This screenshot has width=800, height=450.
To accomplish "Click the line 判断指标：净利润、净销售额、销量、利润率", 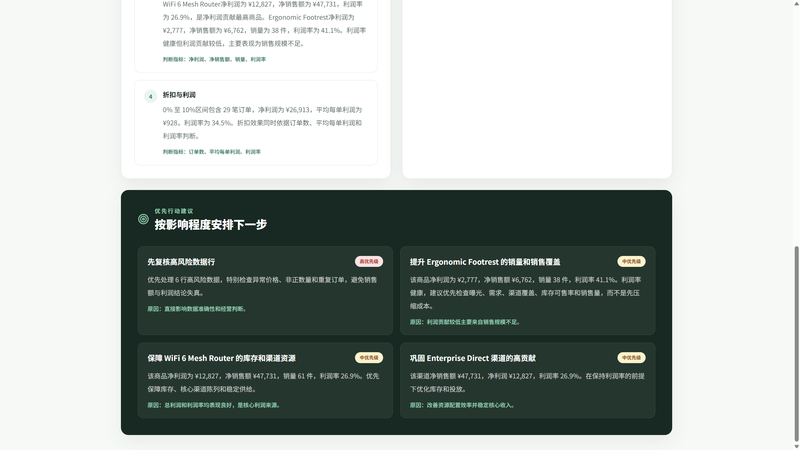I will pos(214,59).
